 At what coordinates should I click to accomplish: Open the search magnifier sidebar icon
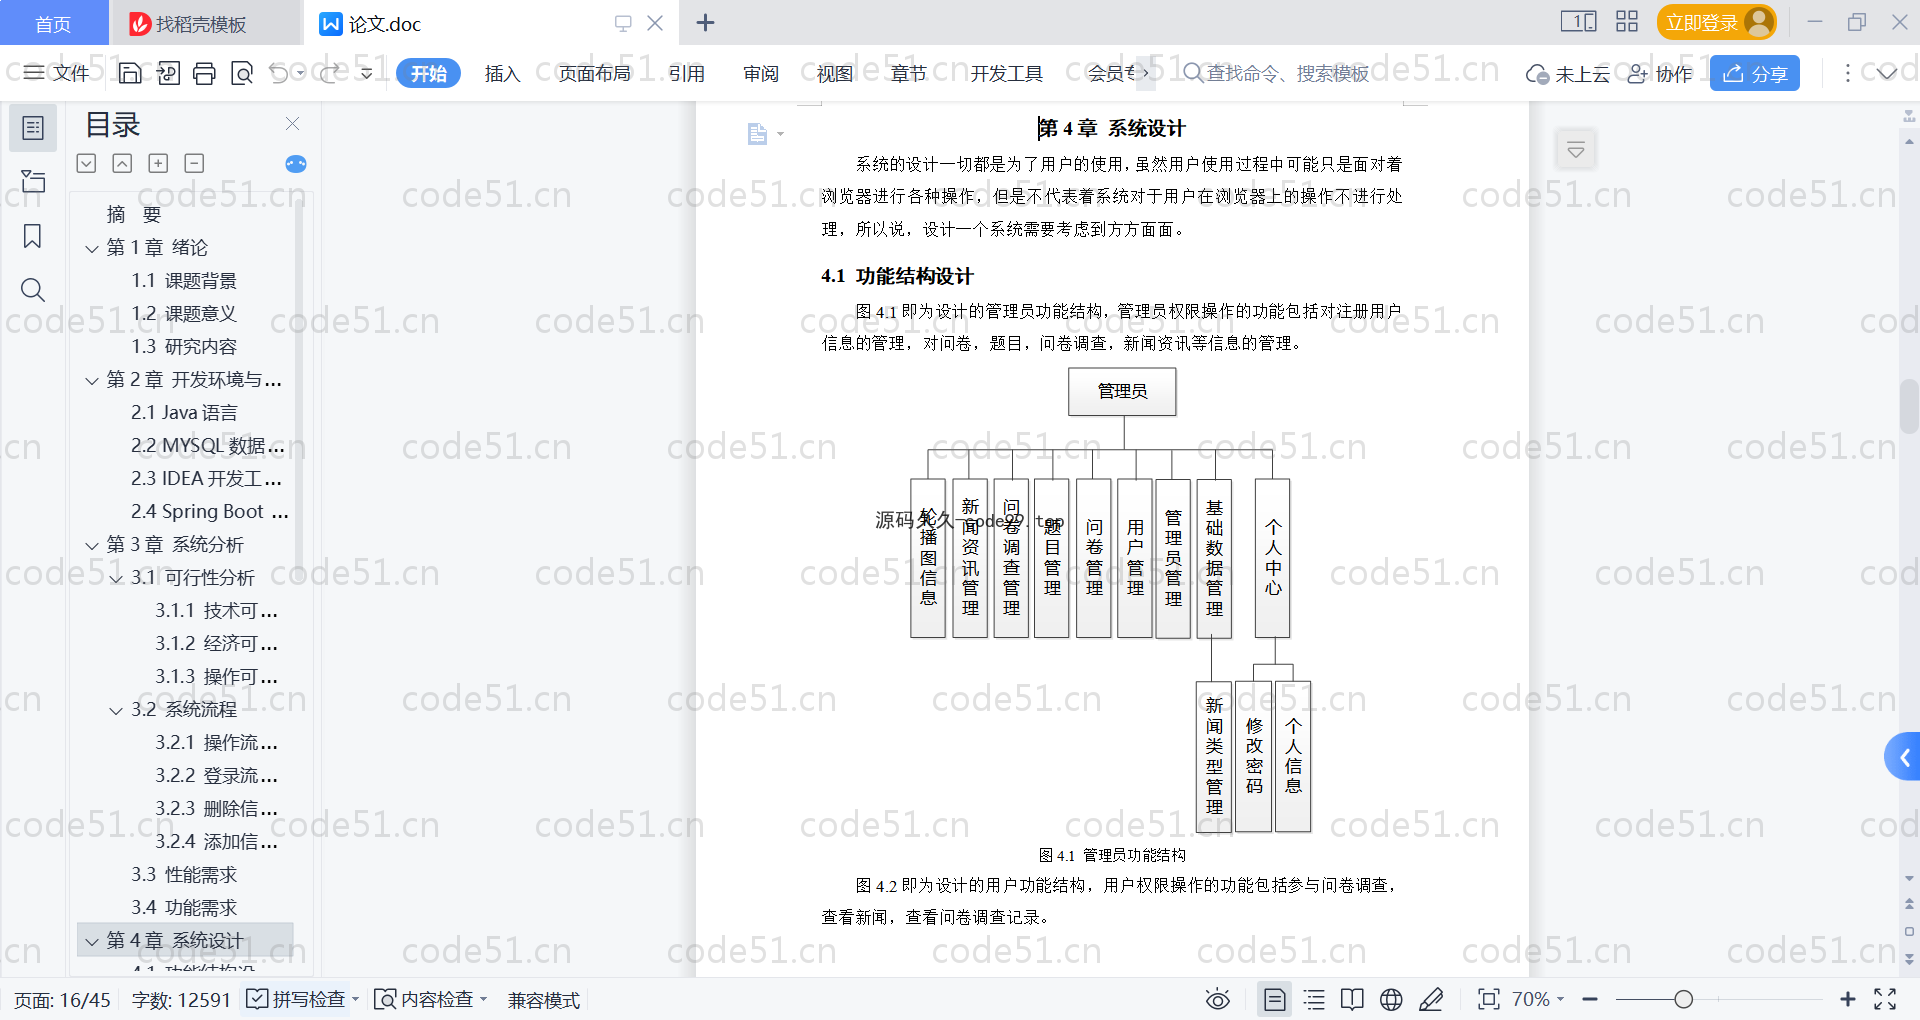click(x=33, y=290)
